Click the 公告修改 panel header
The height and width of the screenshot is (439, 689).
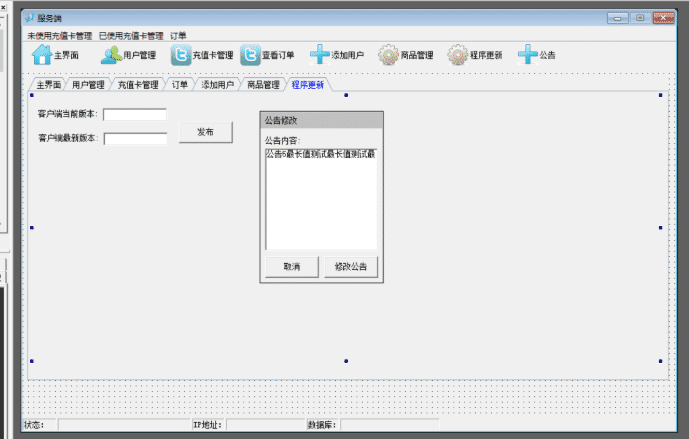coord(322,120)
